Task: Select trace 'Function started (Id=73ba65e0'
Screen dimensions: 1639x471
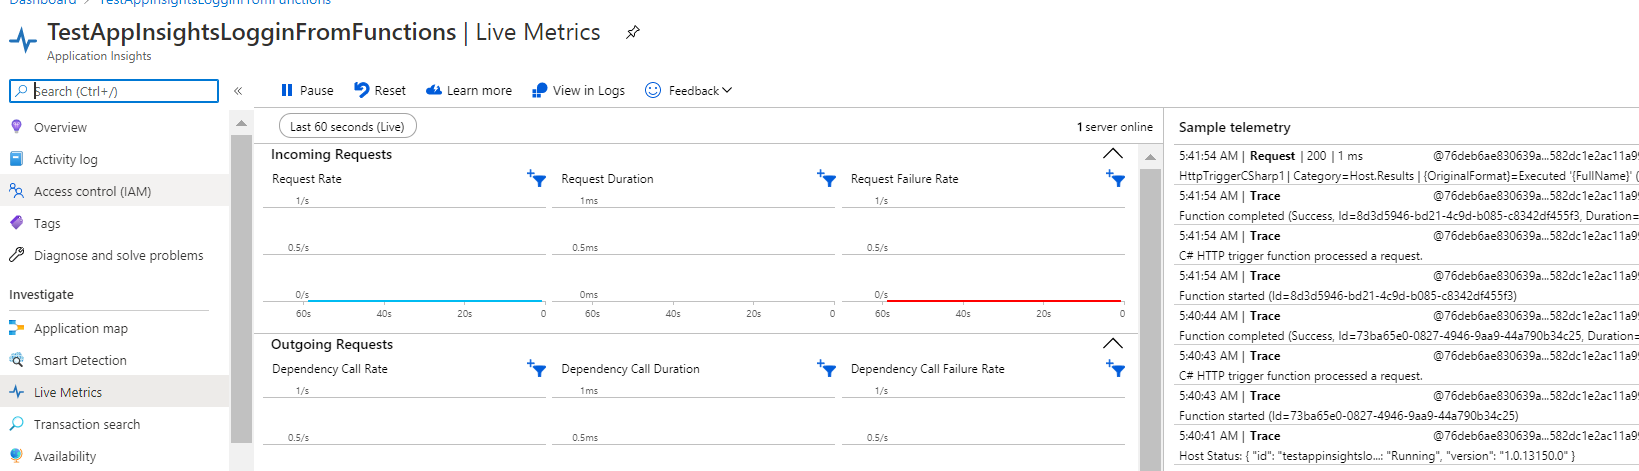Action: [x=1407, y=406]
